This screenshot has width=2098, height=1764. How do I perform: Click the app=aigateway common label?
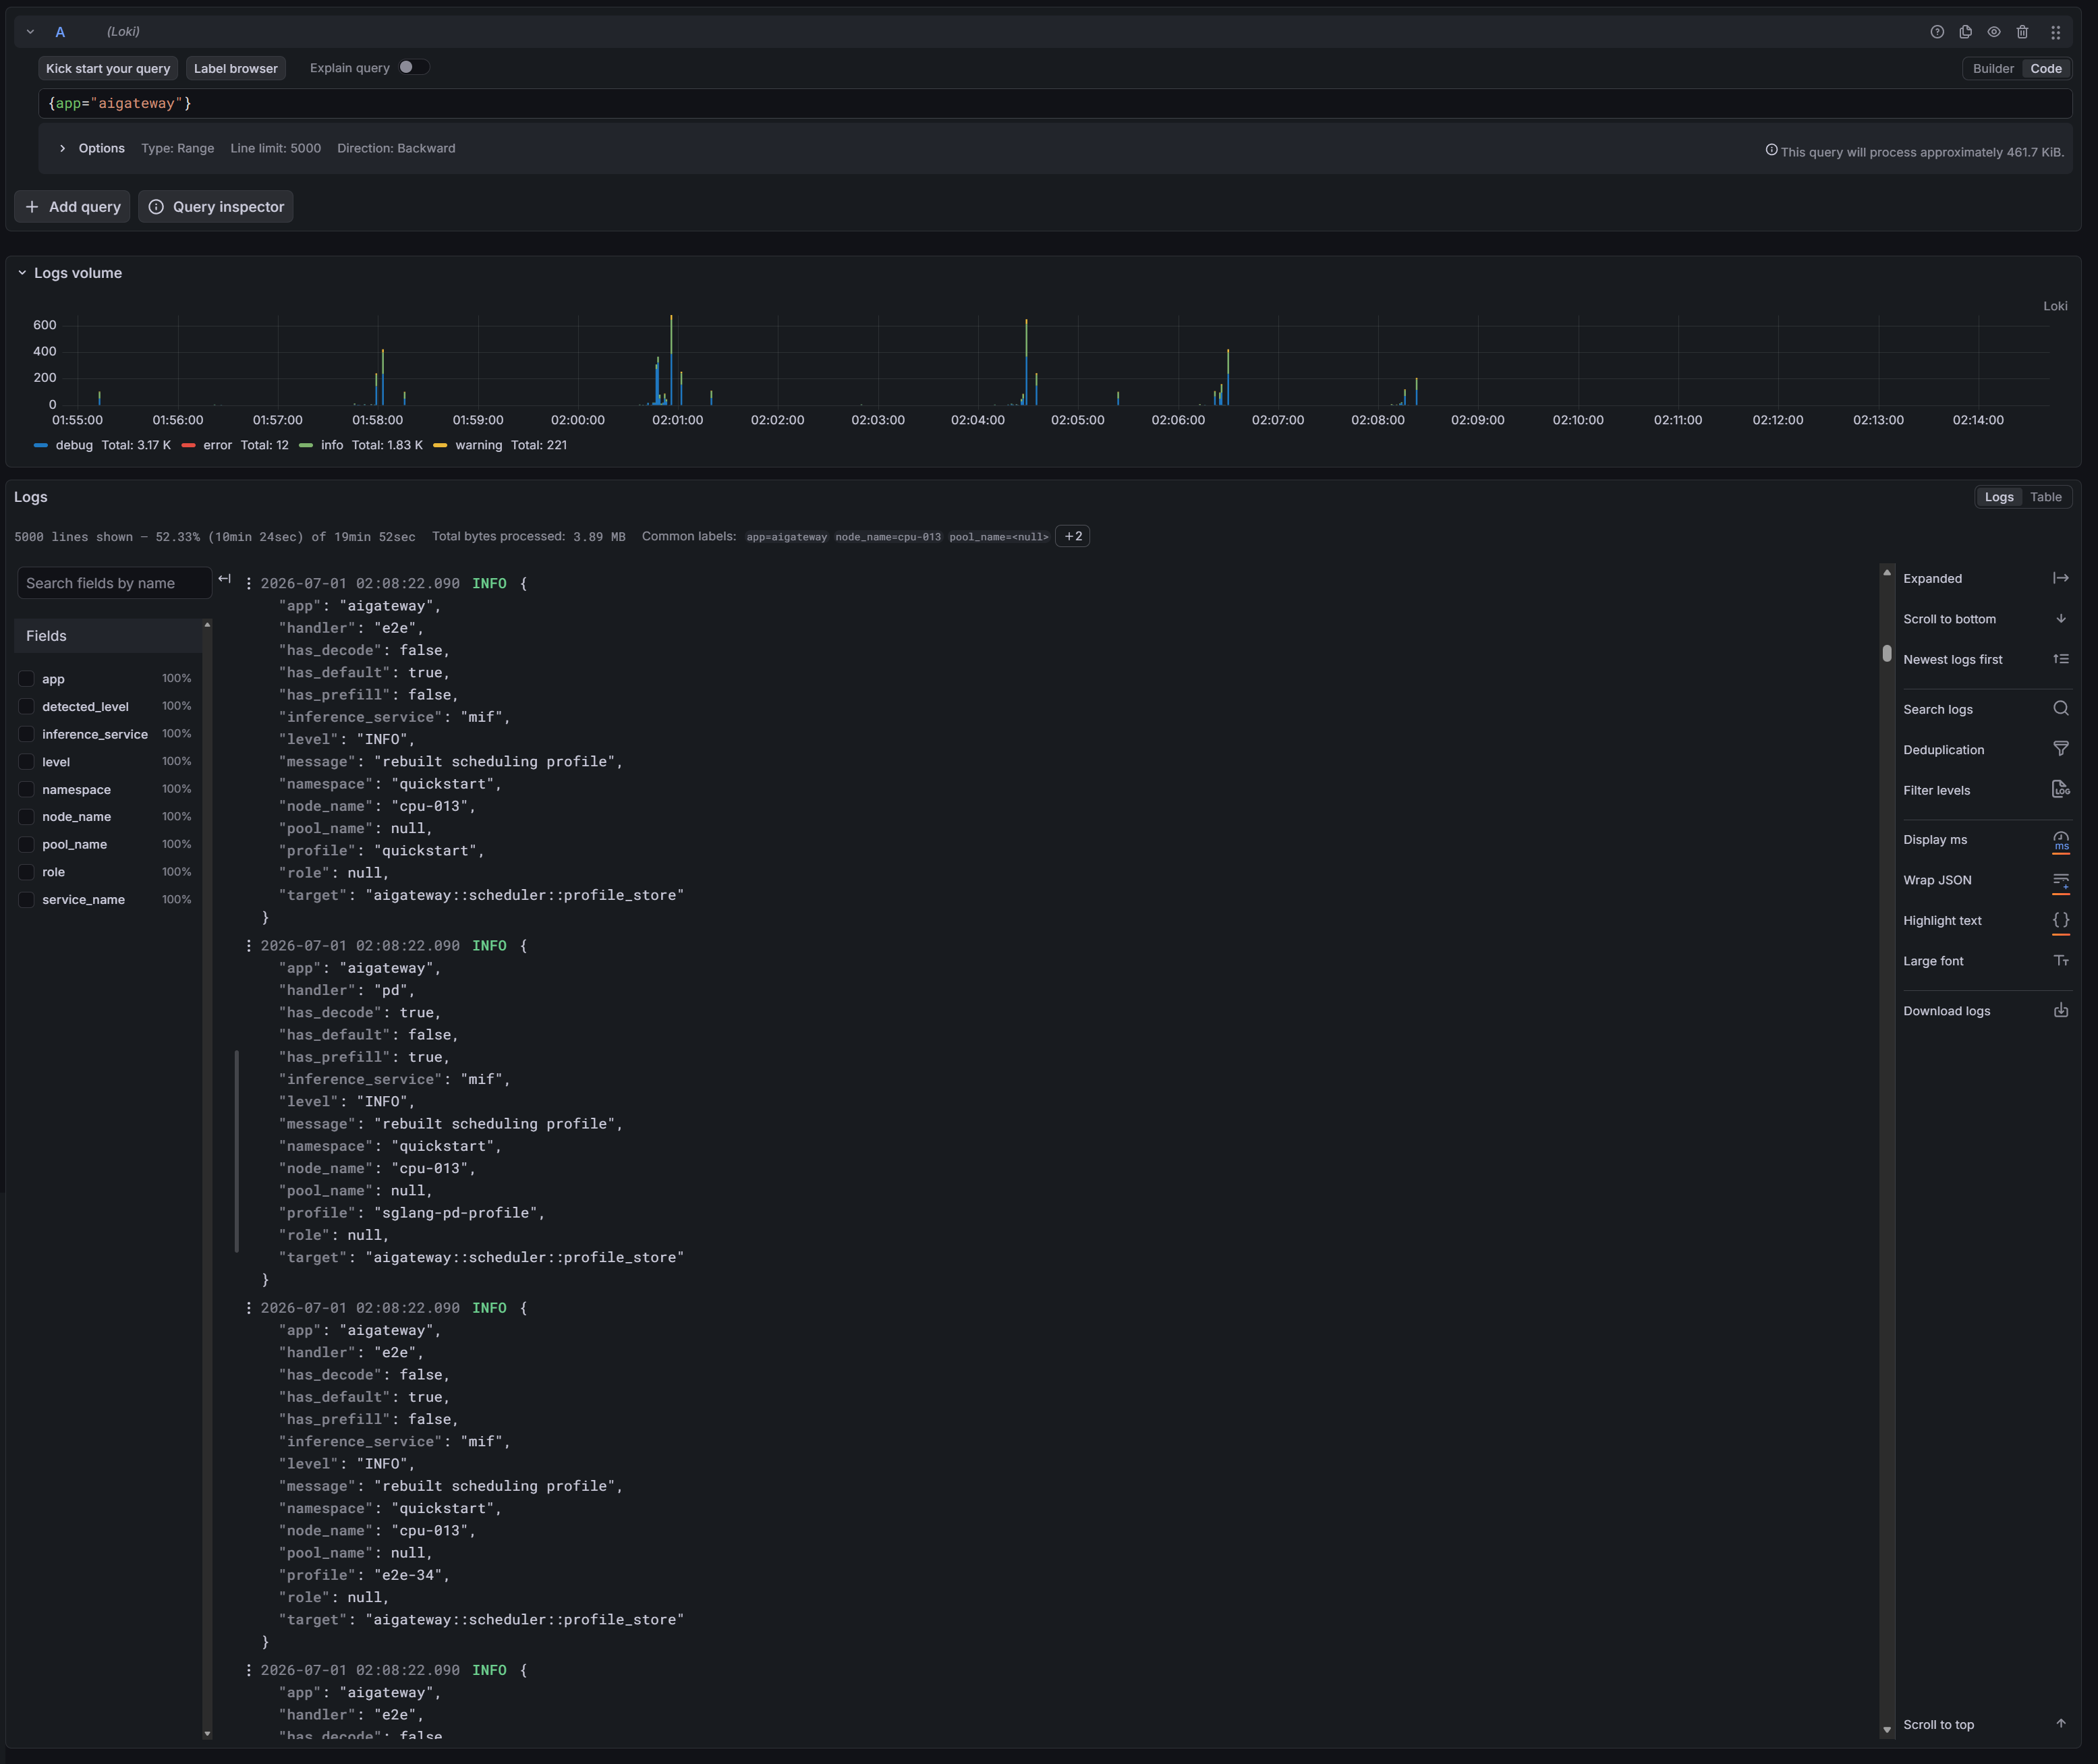[786, 537]
